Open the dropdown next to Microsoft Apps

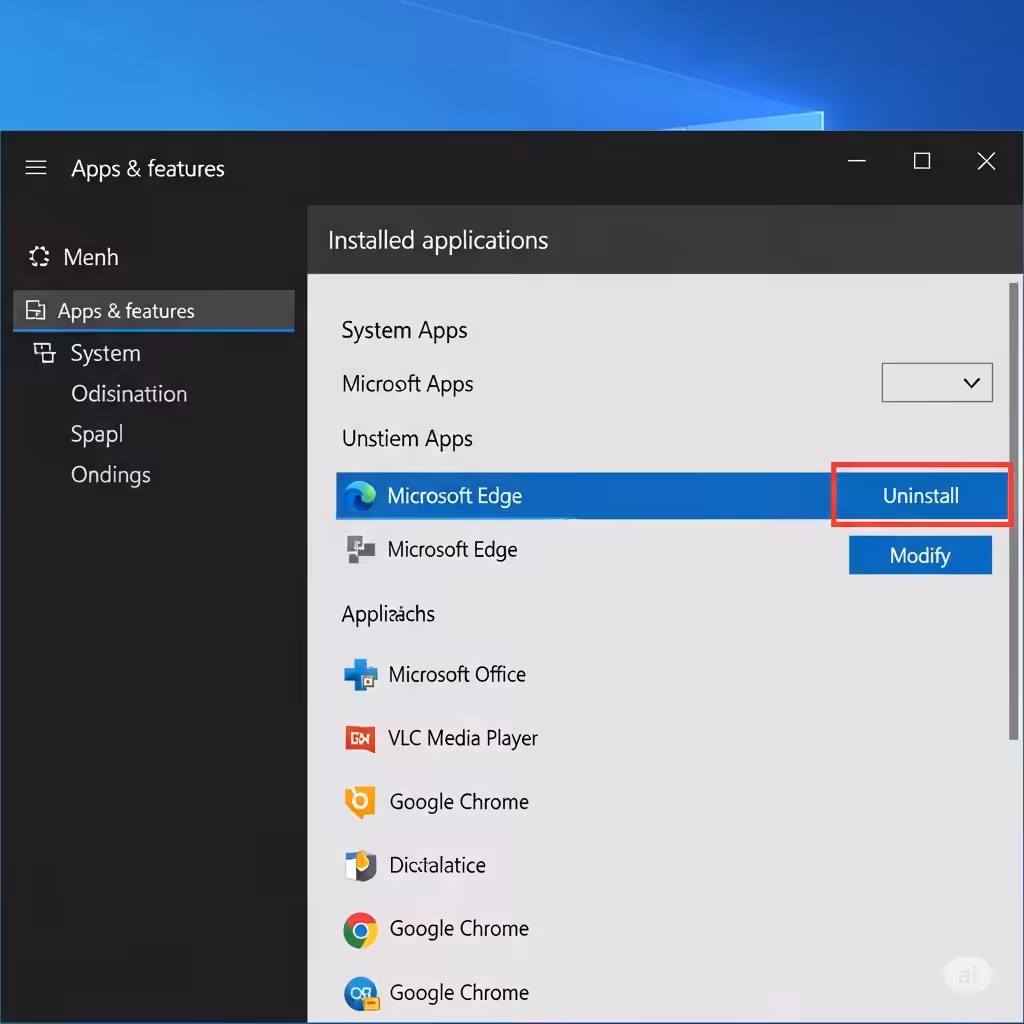click(x=936, y=383)
